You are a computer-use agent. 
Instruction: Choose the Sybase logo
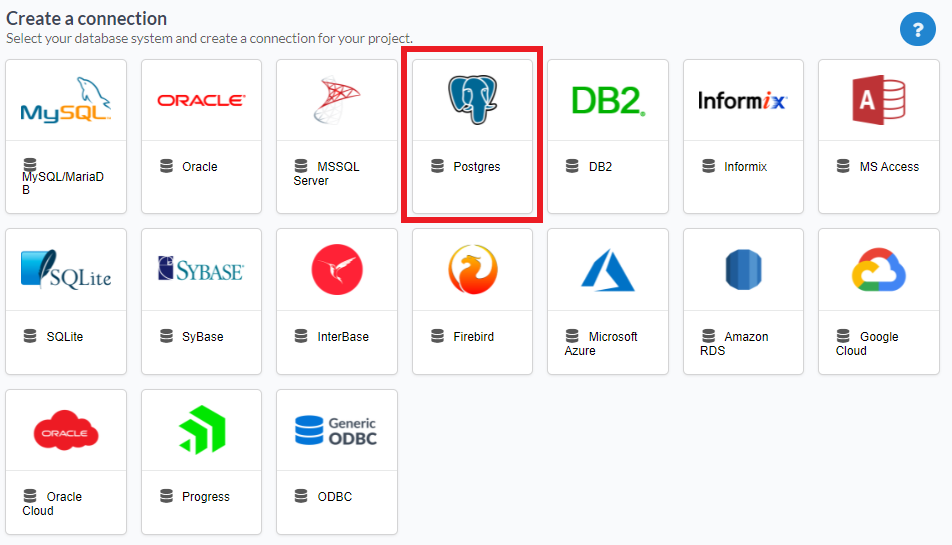(x=201, y=270)
